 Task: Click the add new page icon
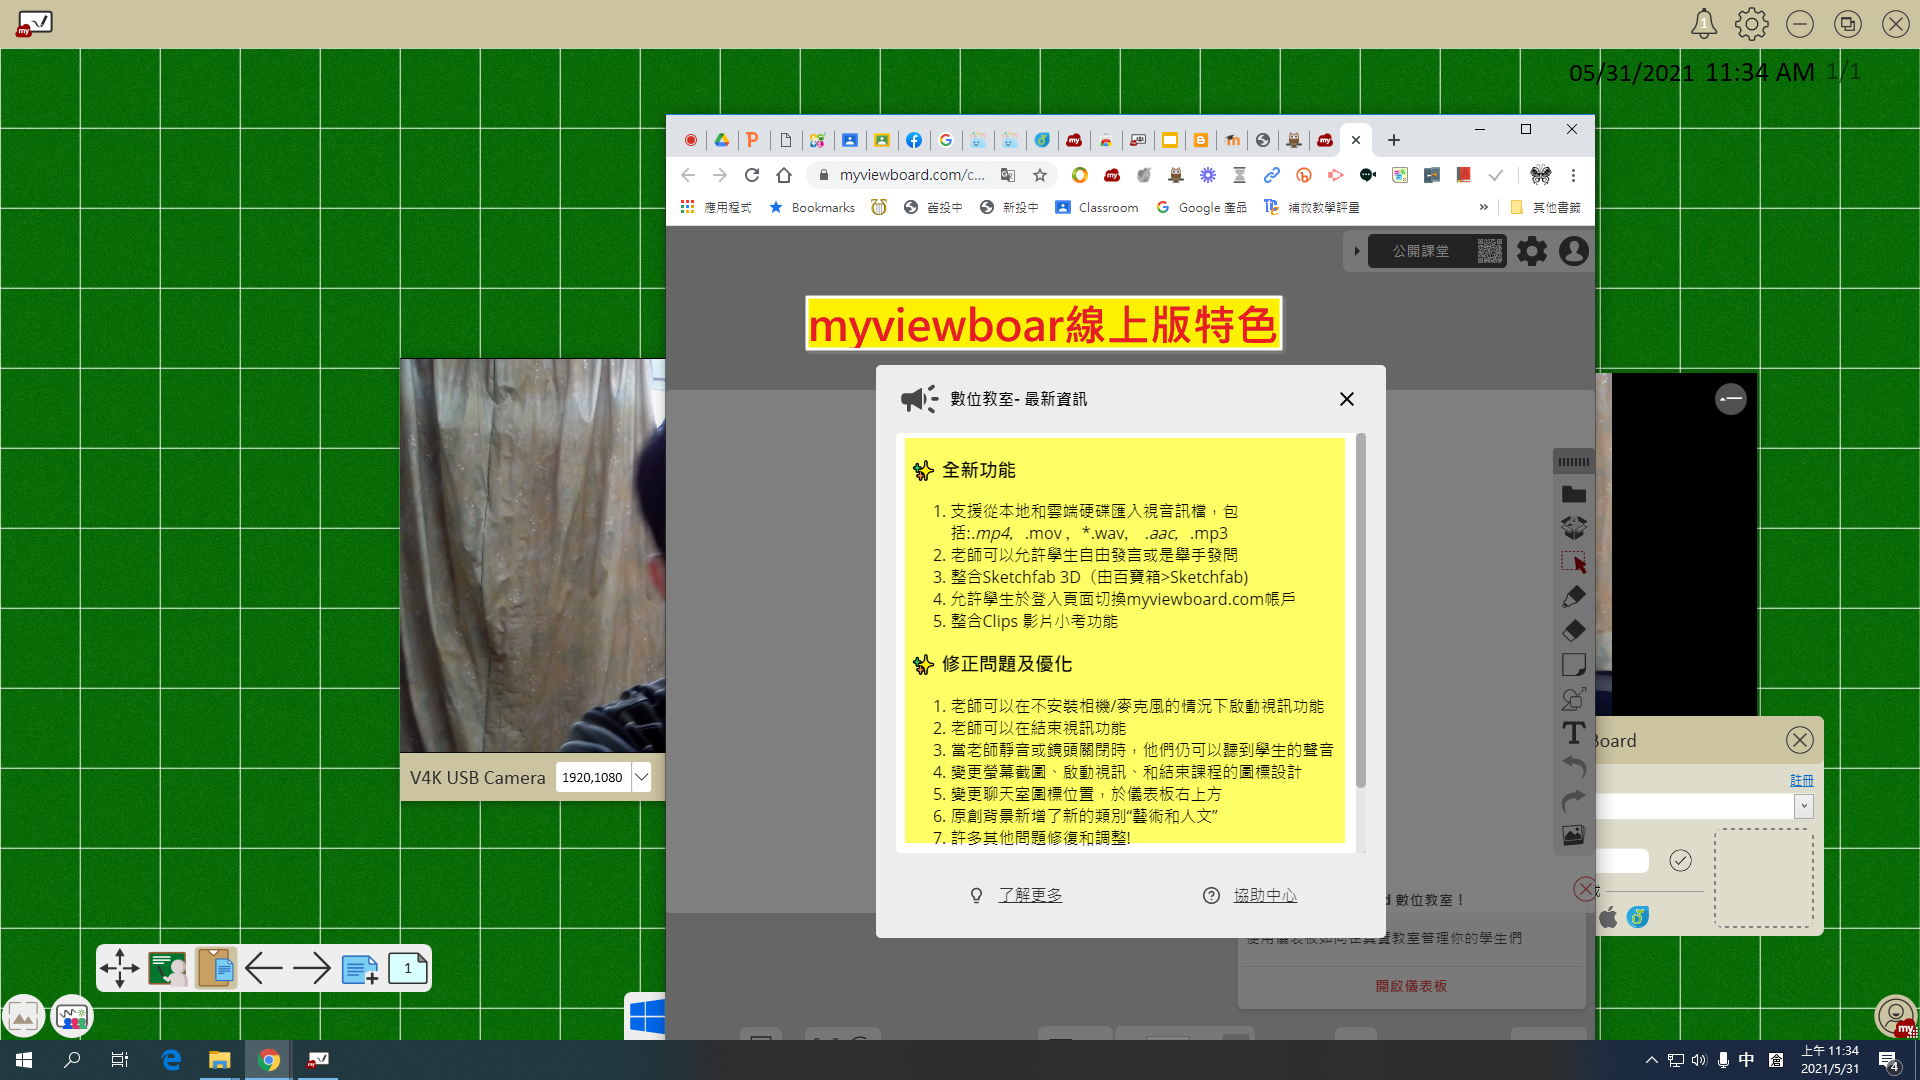pyautogui.click(x=359, y=968)
